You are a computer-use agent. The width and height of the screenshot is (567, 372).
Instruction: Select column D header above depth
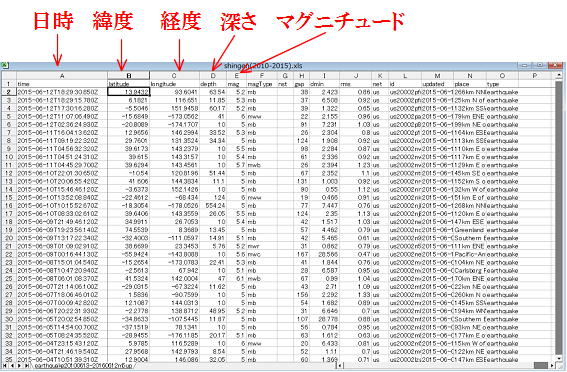(x=213, y=76)
